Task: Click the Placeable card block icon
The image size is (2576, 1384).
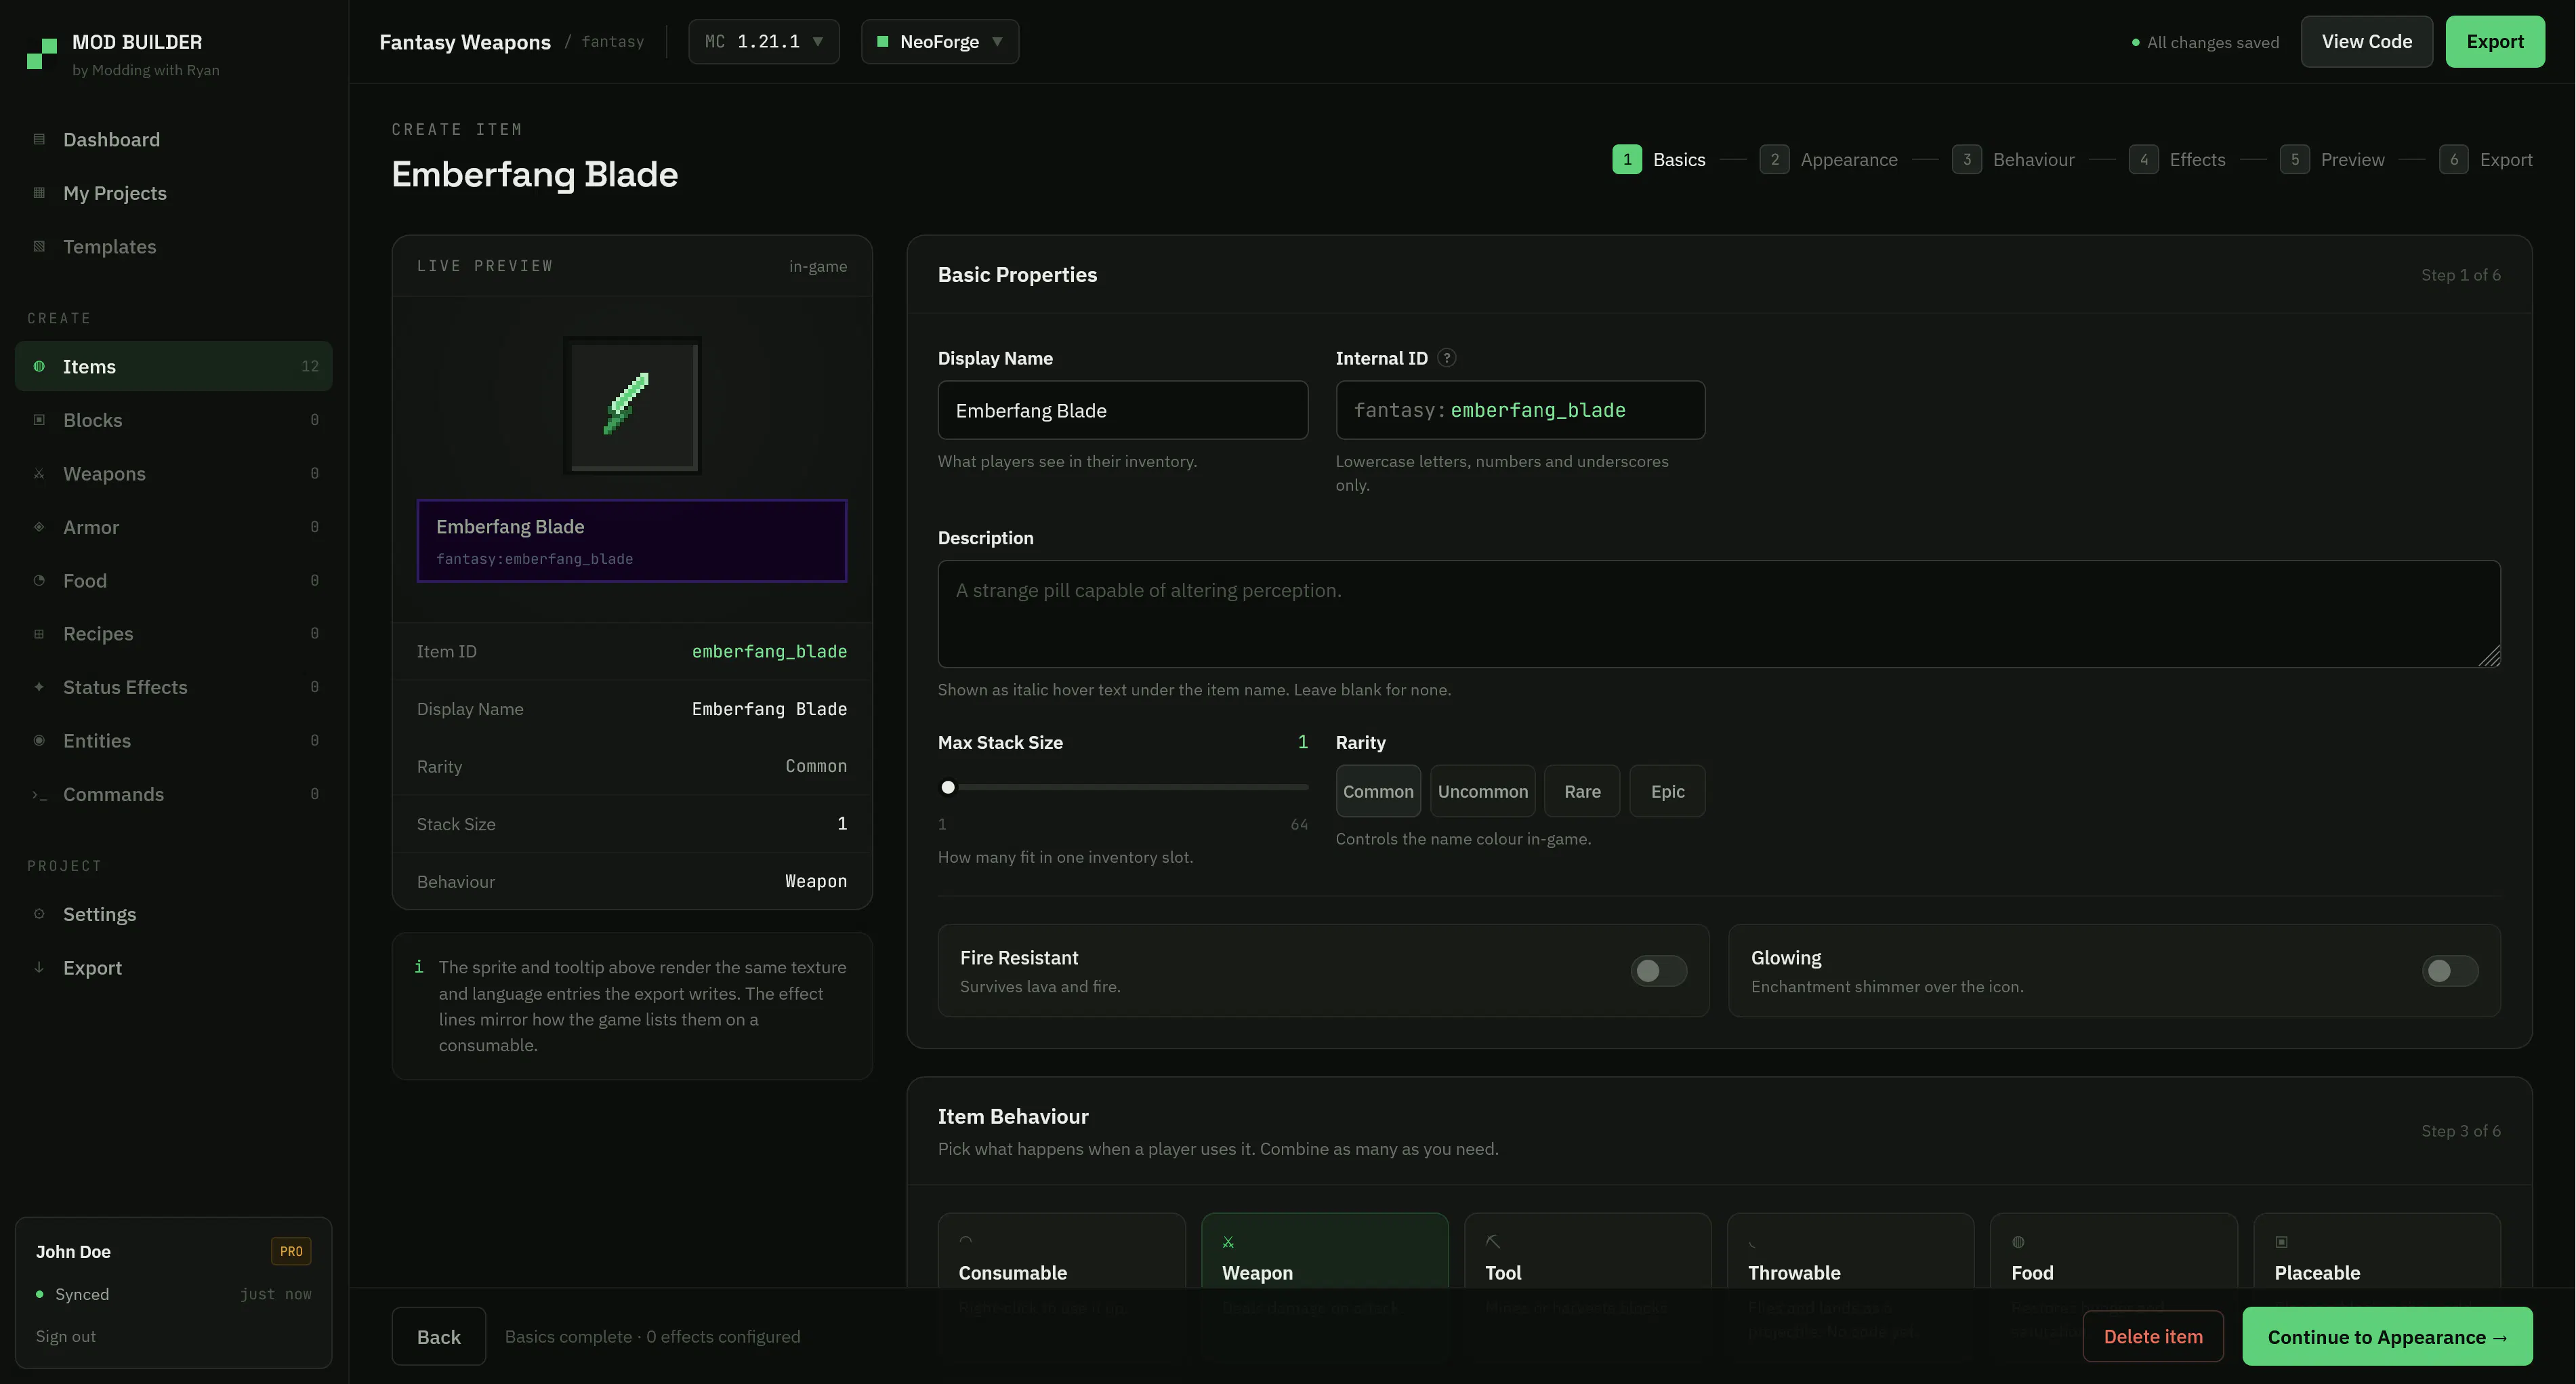Action: pos(2281,1242)
